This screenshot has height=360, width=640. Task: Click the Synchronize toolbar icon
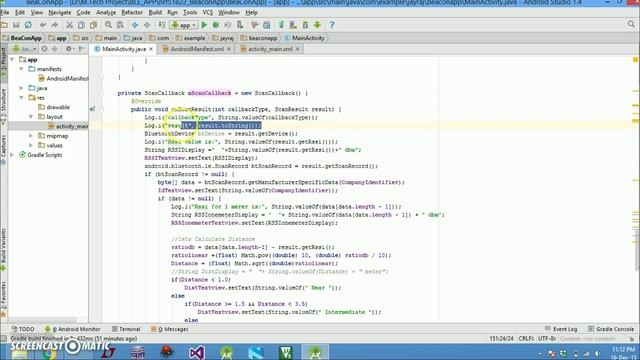pos(28,25)
